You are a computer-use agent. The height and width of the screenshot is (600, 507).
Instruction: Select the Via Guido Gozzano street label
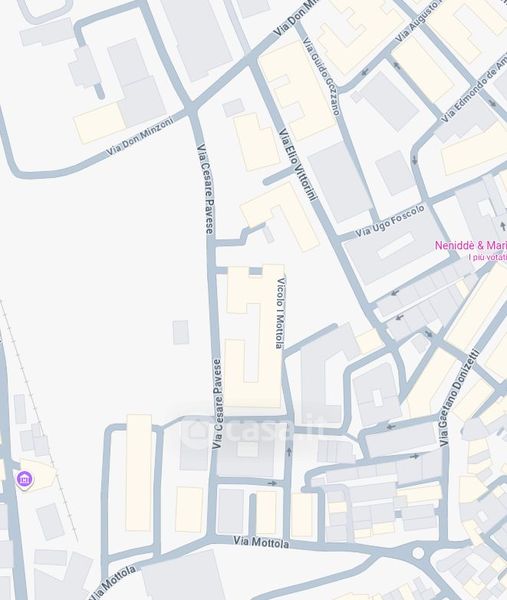[x=321, y=76]
